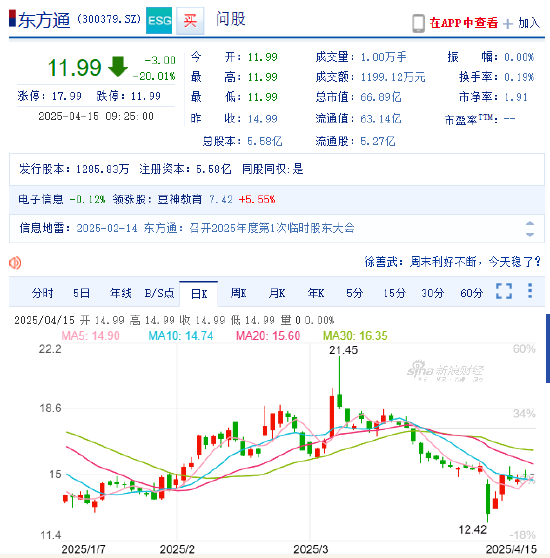Click the phone icon beside 在APP中查看
The width and height of the screenshot is (550, 558).
[418, 23]
